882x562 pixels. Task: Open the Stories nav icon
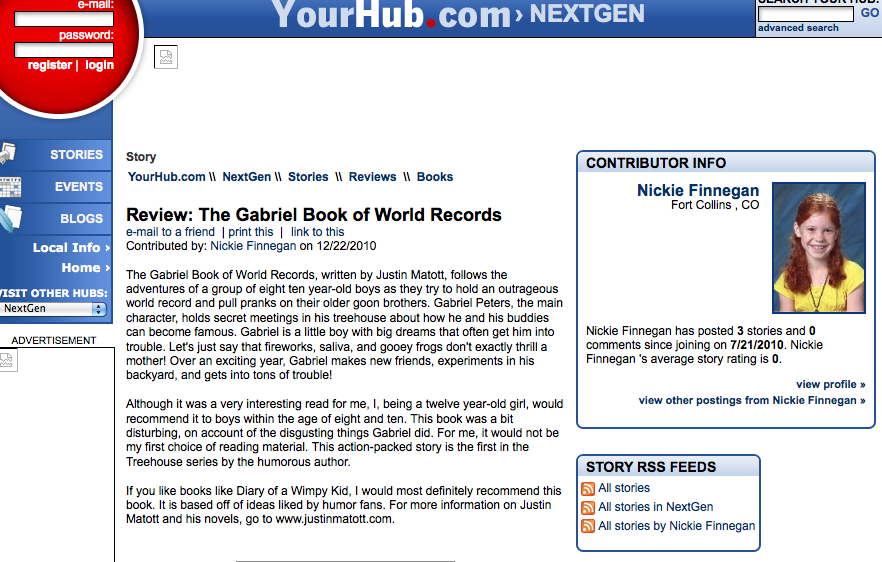(8, 154)
